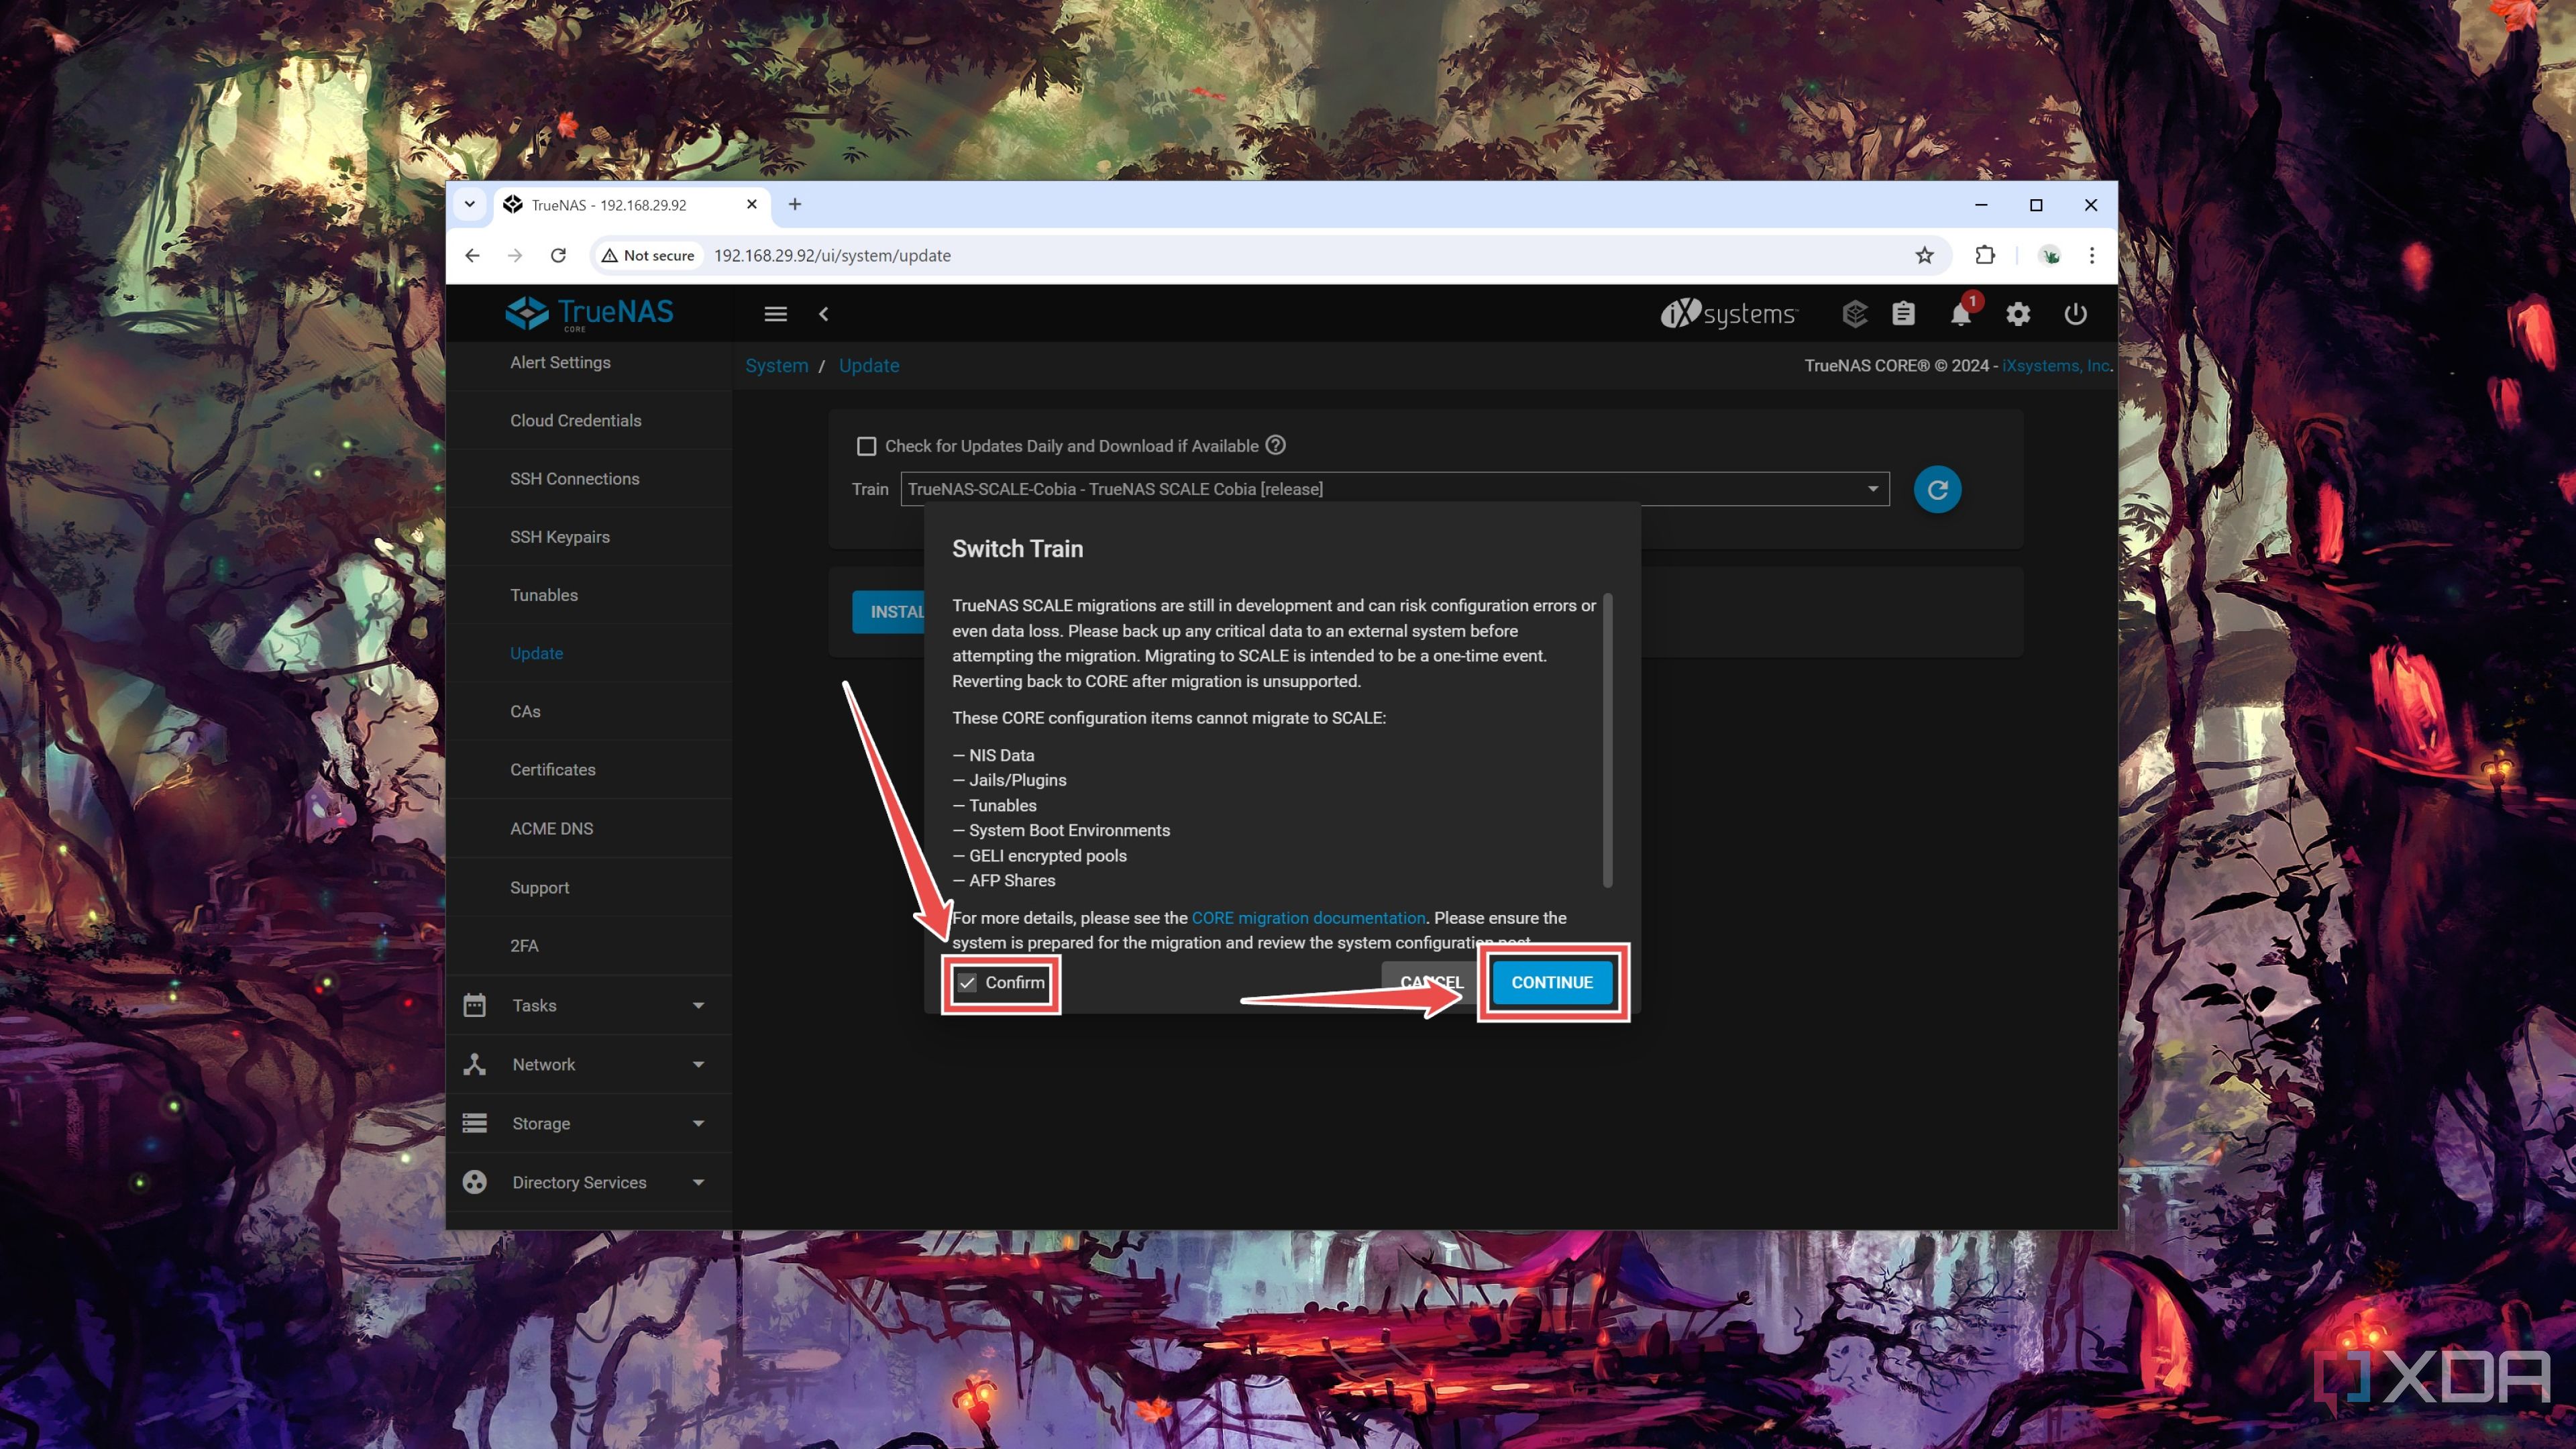Select the Tasks calendar icon
Screen dimensions: 2576x1449
pyautogui.click(x=475, y=1004)
